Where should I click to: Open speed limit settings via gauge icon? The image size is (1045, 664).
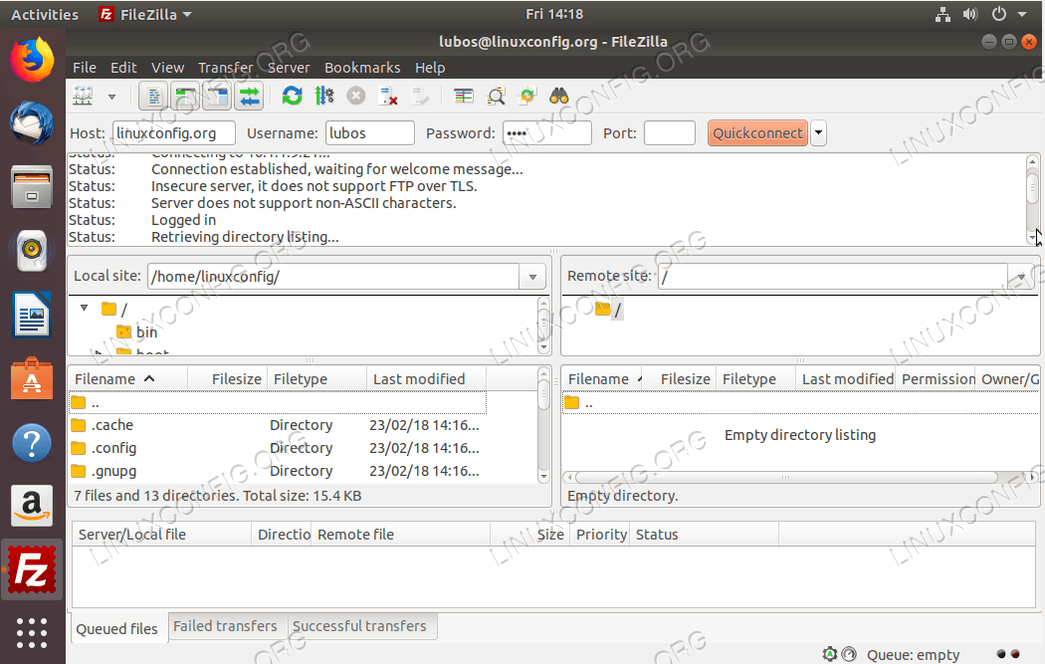851,654
